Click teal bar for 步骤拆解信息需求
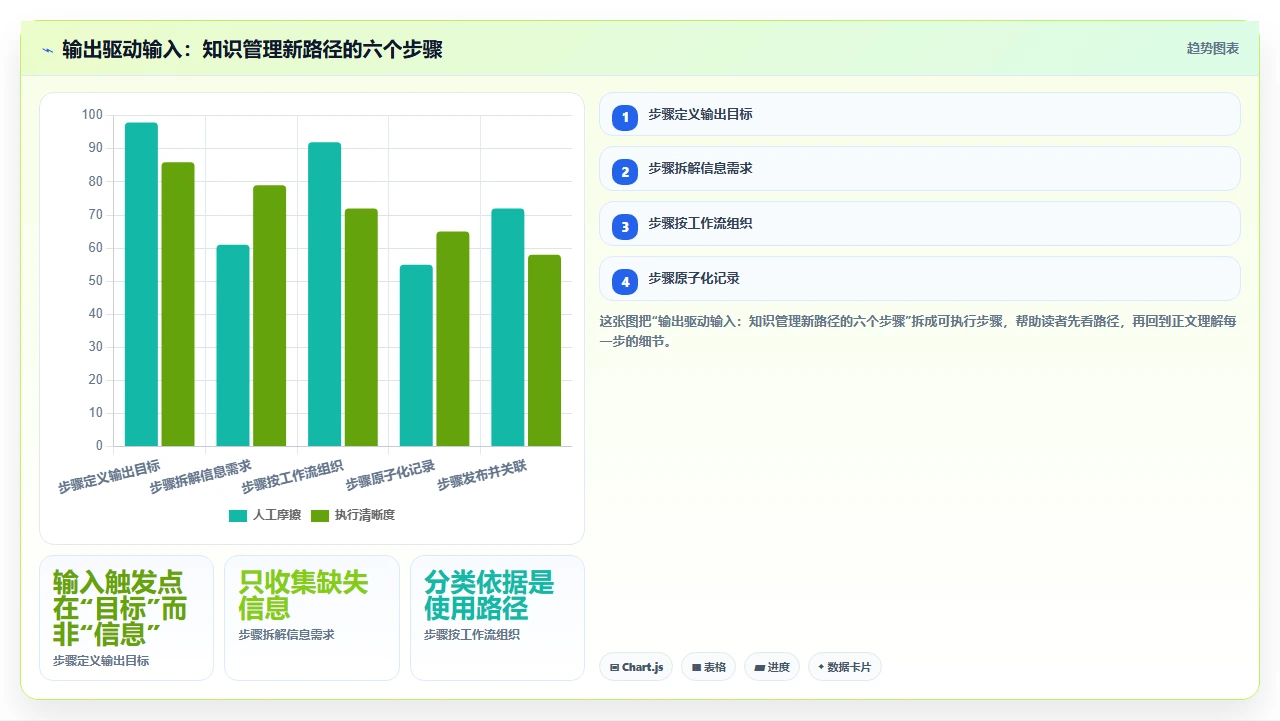1280x721 pixels. click(x=233, y=345)
